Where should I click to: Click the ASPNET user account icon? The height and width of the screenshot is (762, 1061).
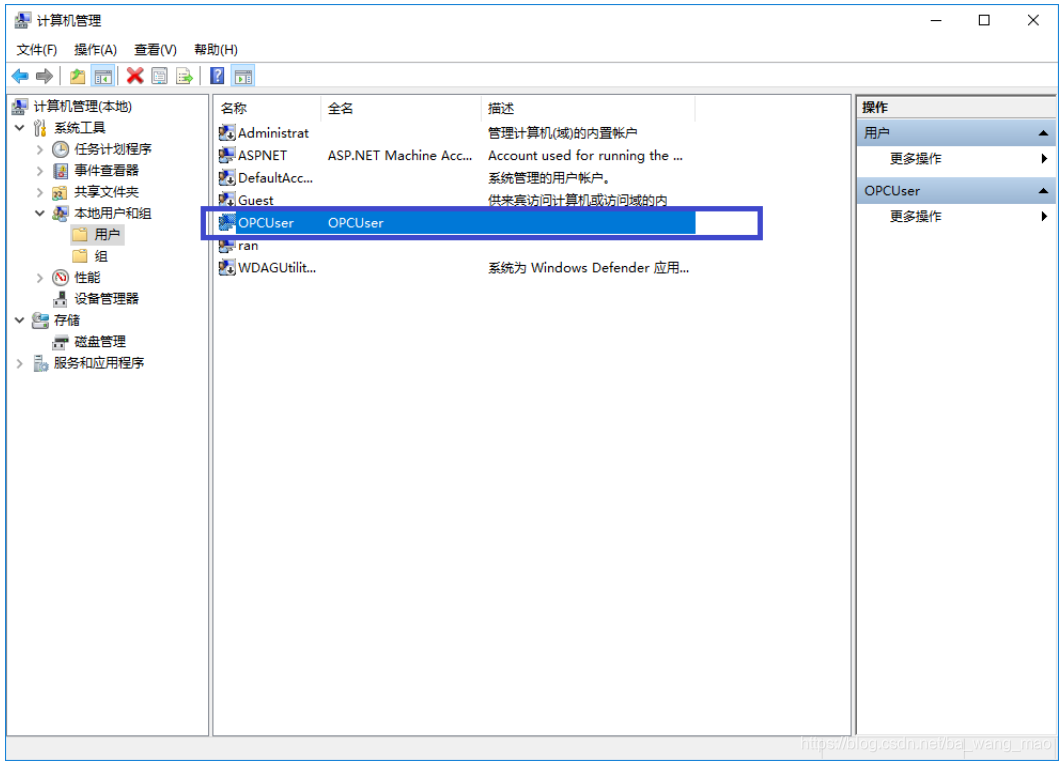click(227, 156)
